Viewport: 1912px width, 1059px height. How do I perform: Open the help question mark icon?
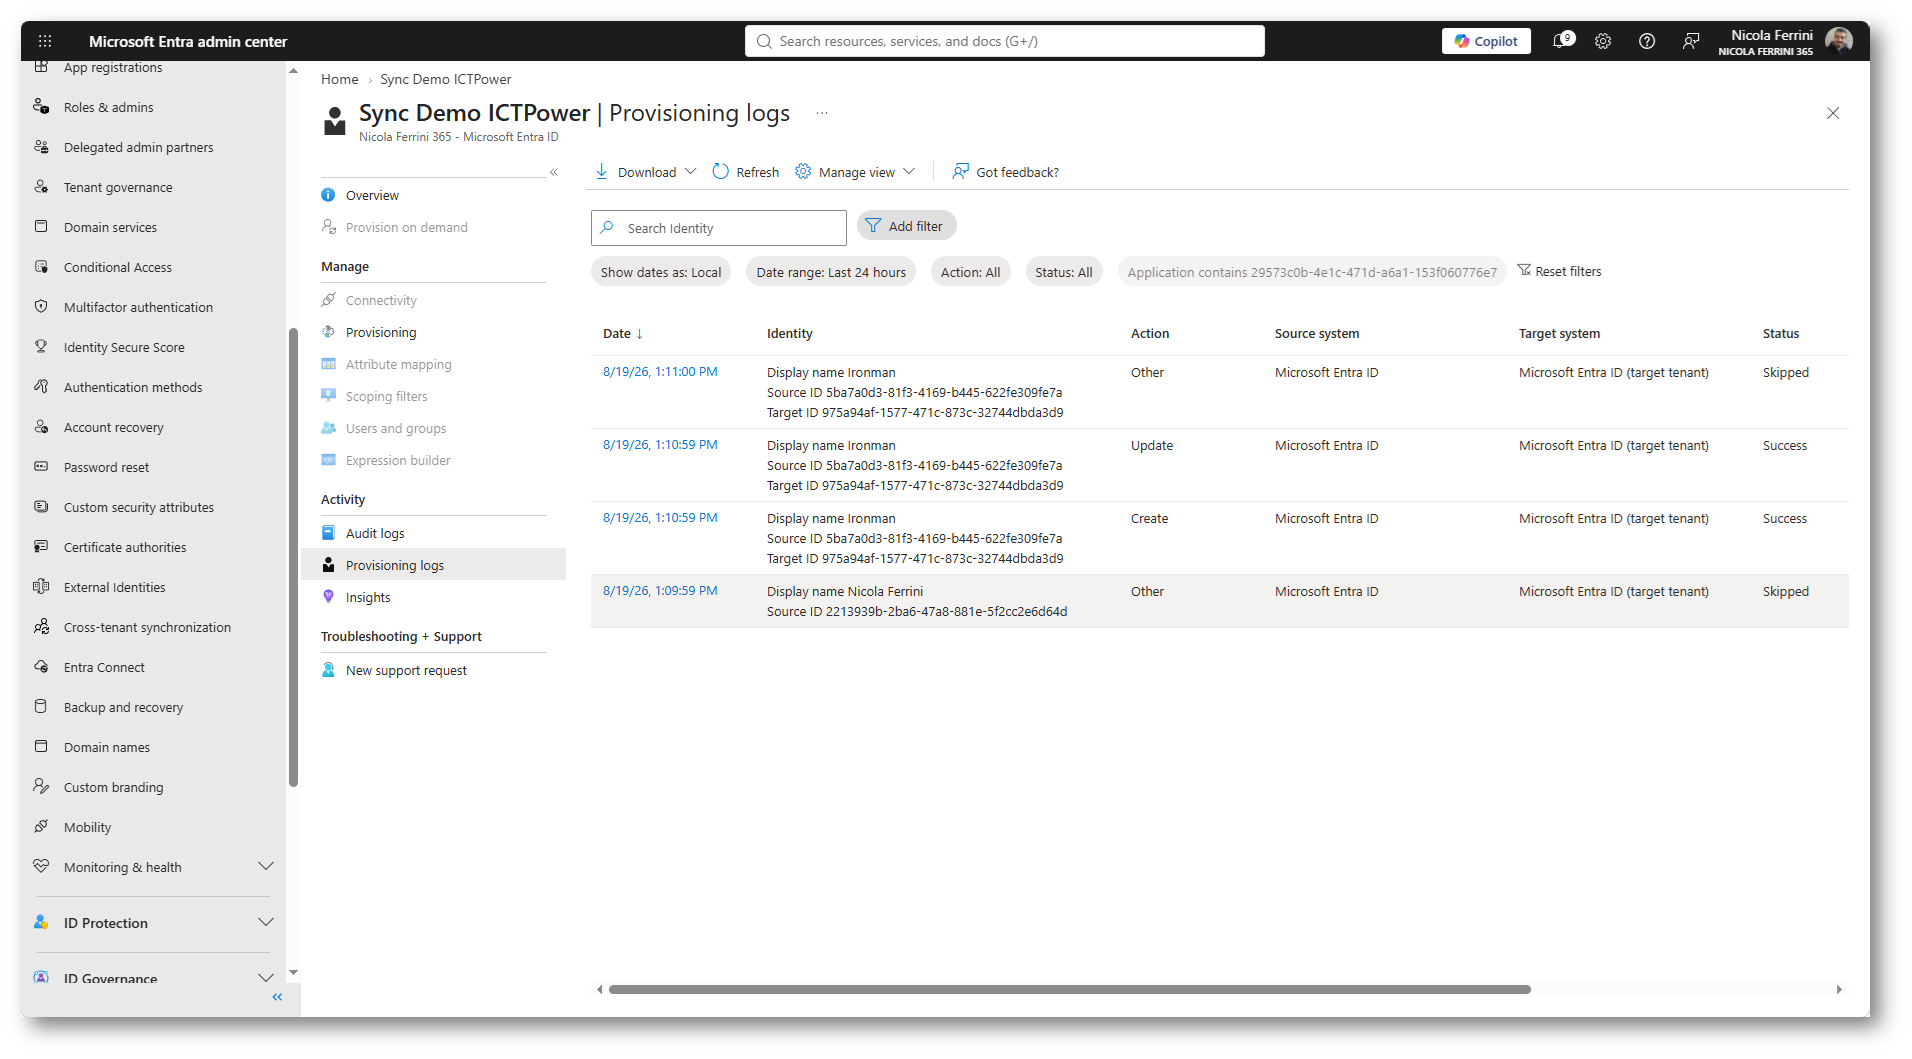coord(1647,41)
